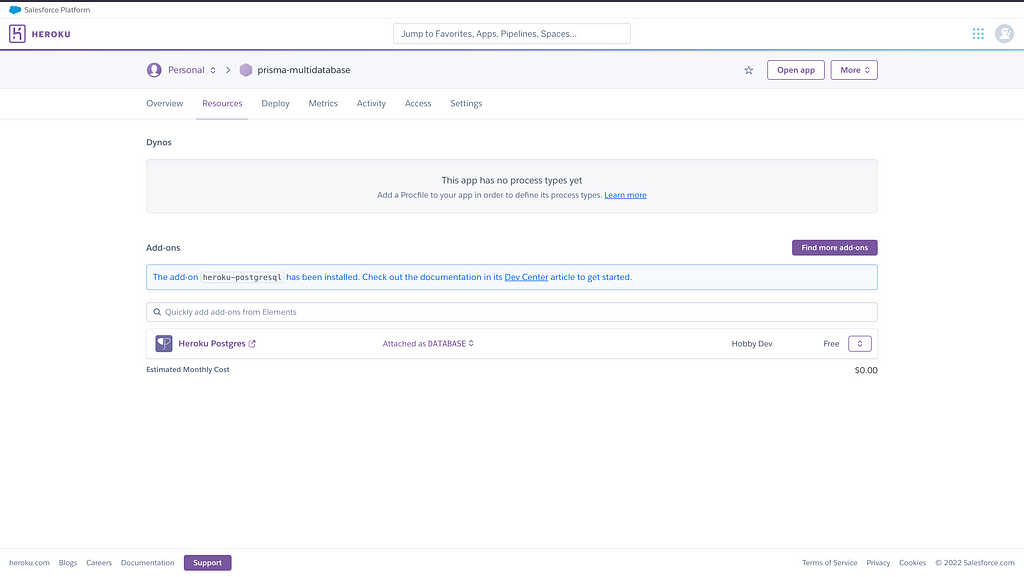Open the Documentation footer link
This screenshot has height=577, width=1024.
click(x=148, y=563)
